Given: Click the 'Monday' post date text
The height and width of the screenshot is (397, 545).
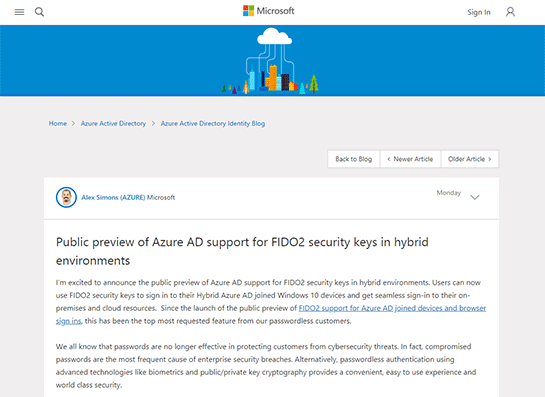Looking at the screenshot, I should [x=449, y=193].
